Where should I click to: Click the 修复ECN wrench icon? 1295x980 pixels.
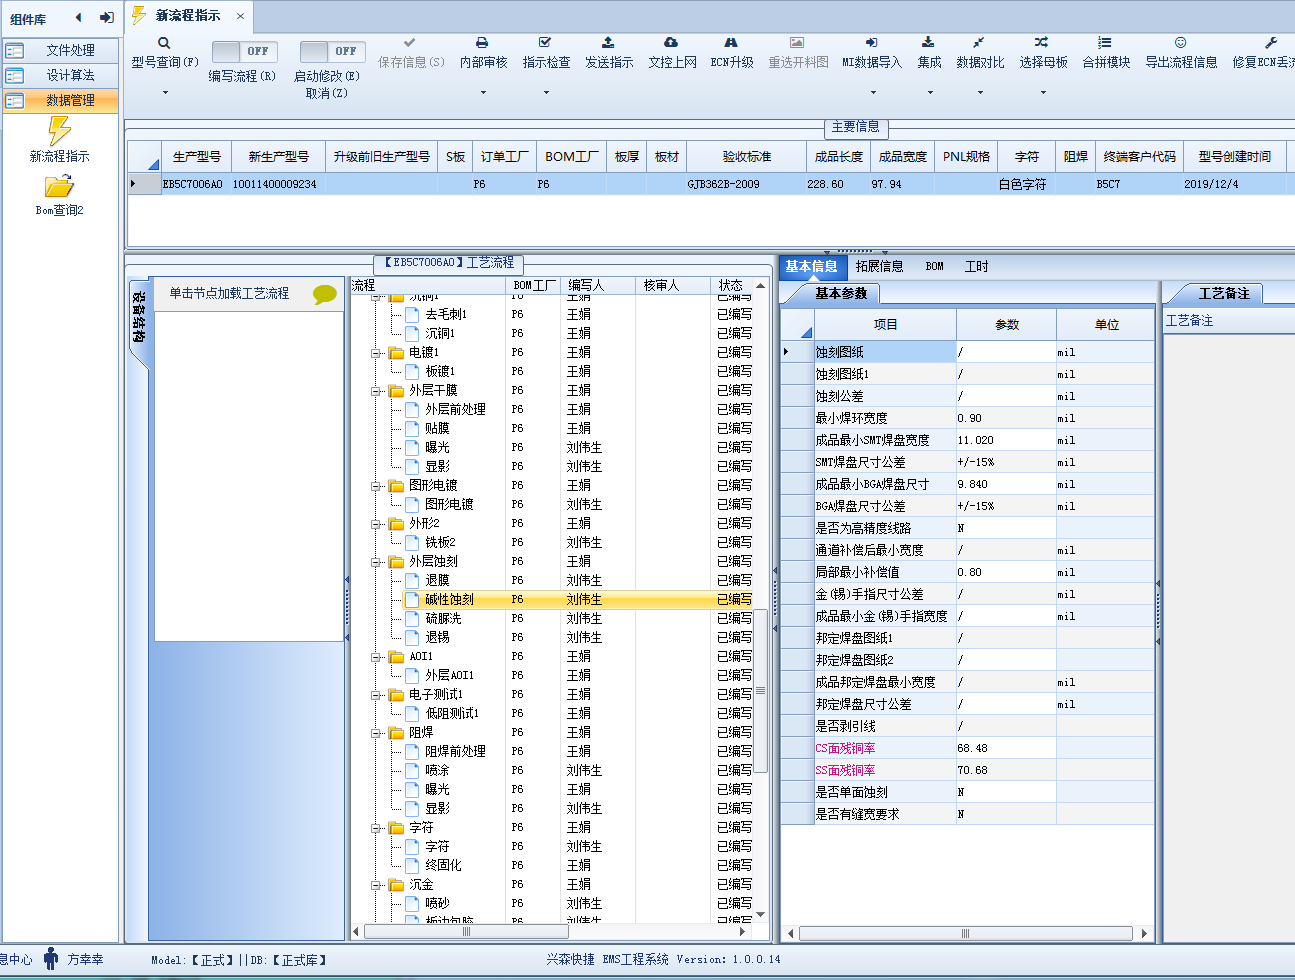coord(1271,43)
